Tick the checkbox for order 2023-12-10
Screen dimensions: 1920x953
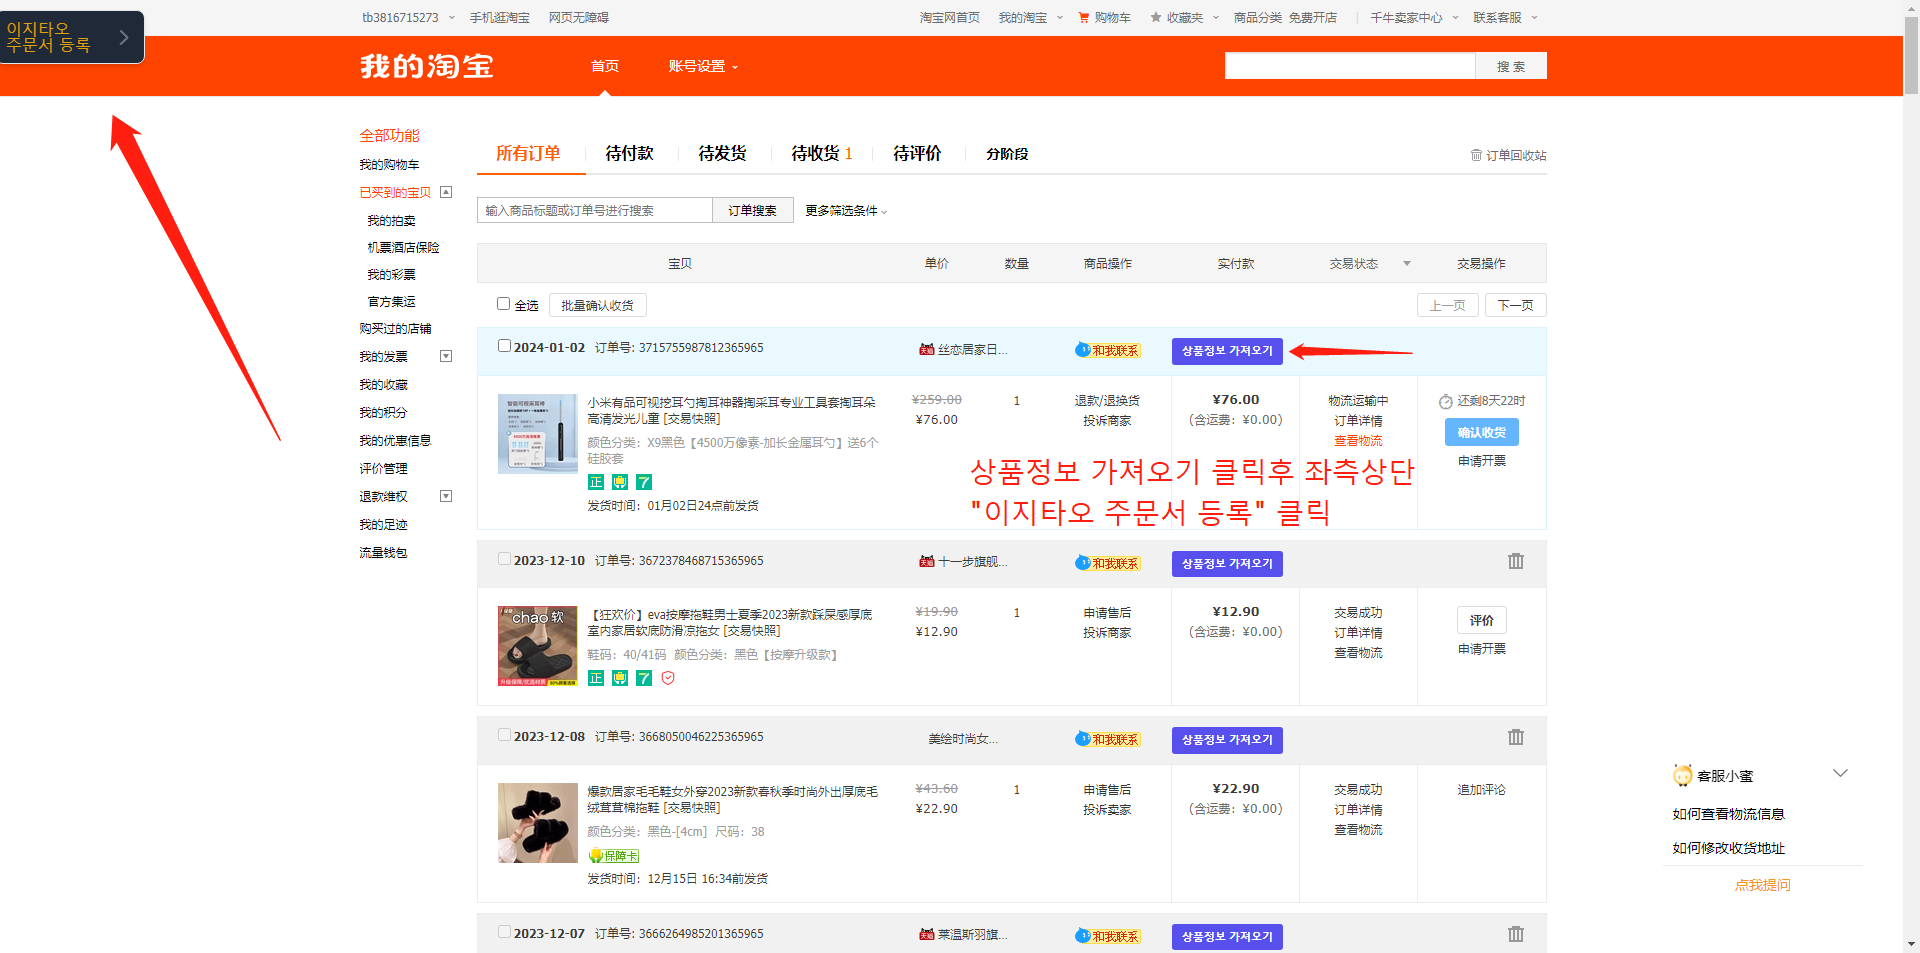(x=504, y=559)
